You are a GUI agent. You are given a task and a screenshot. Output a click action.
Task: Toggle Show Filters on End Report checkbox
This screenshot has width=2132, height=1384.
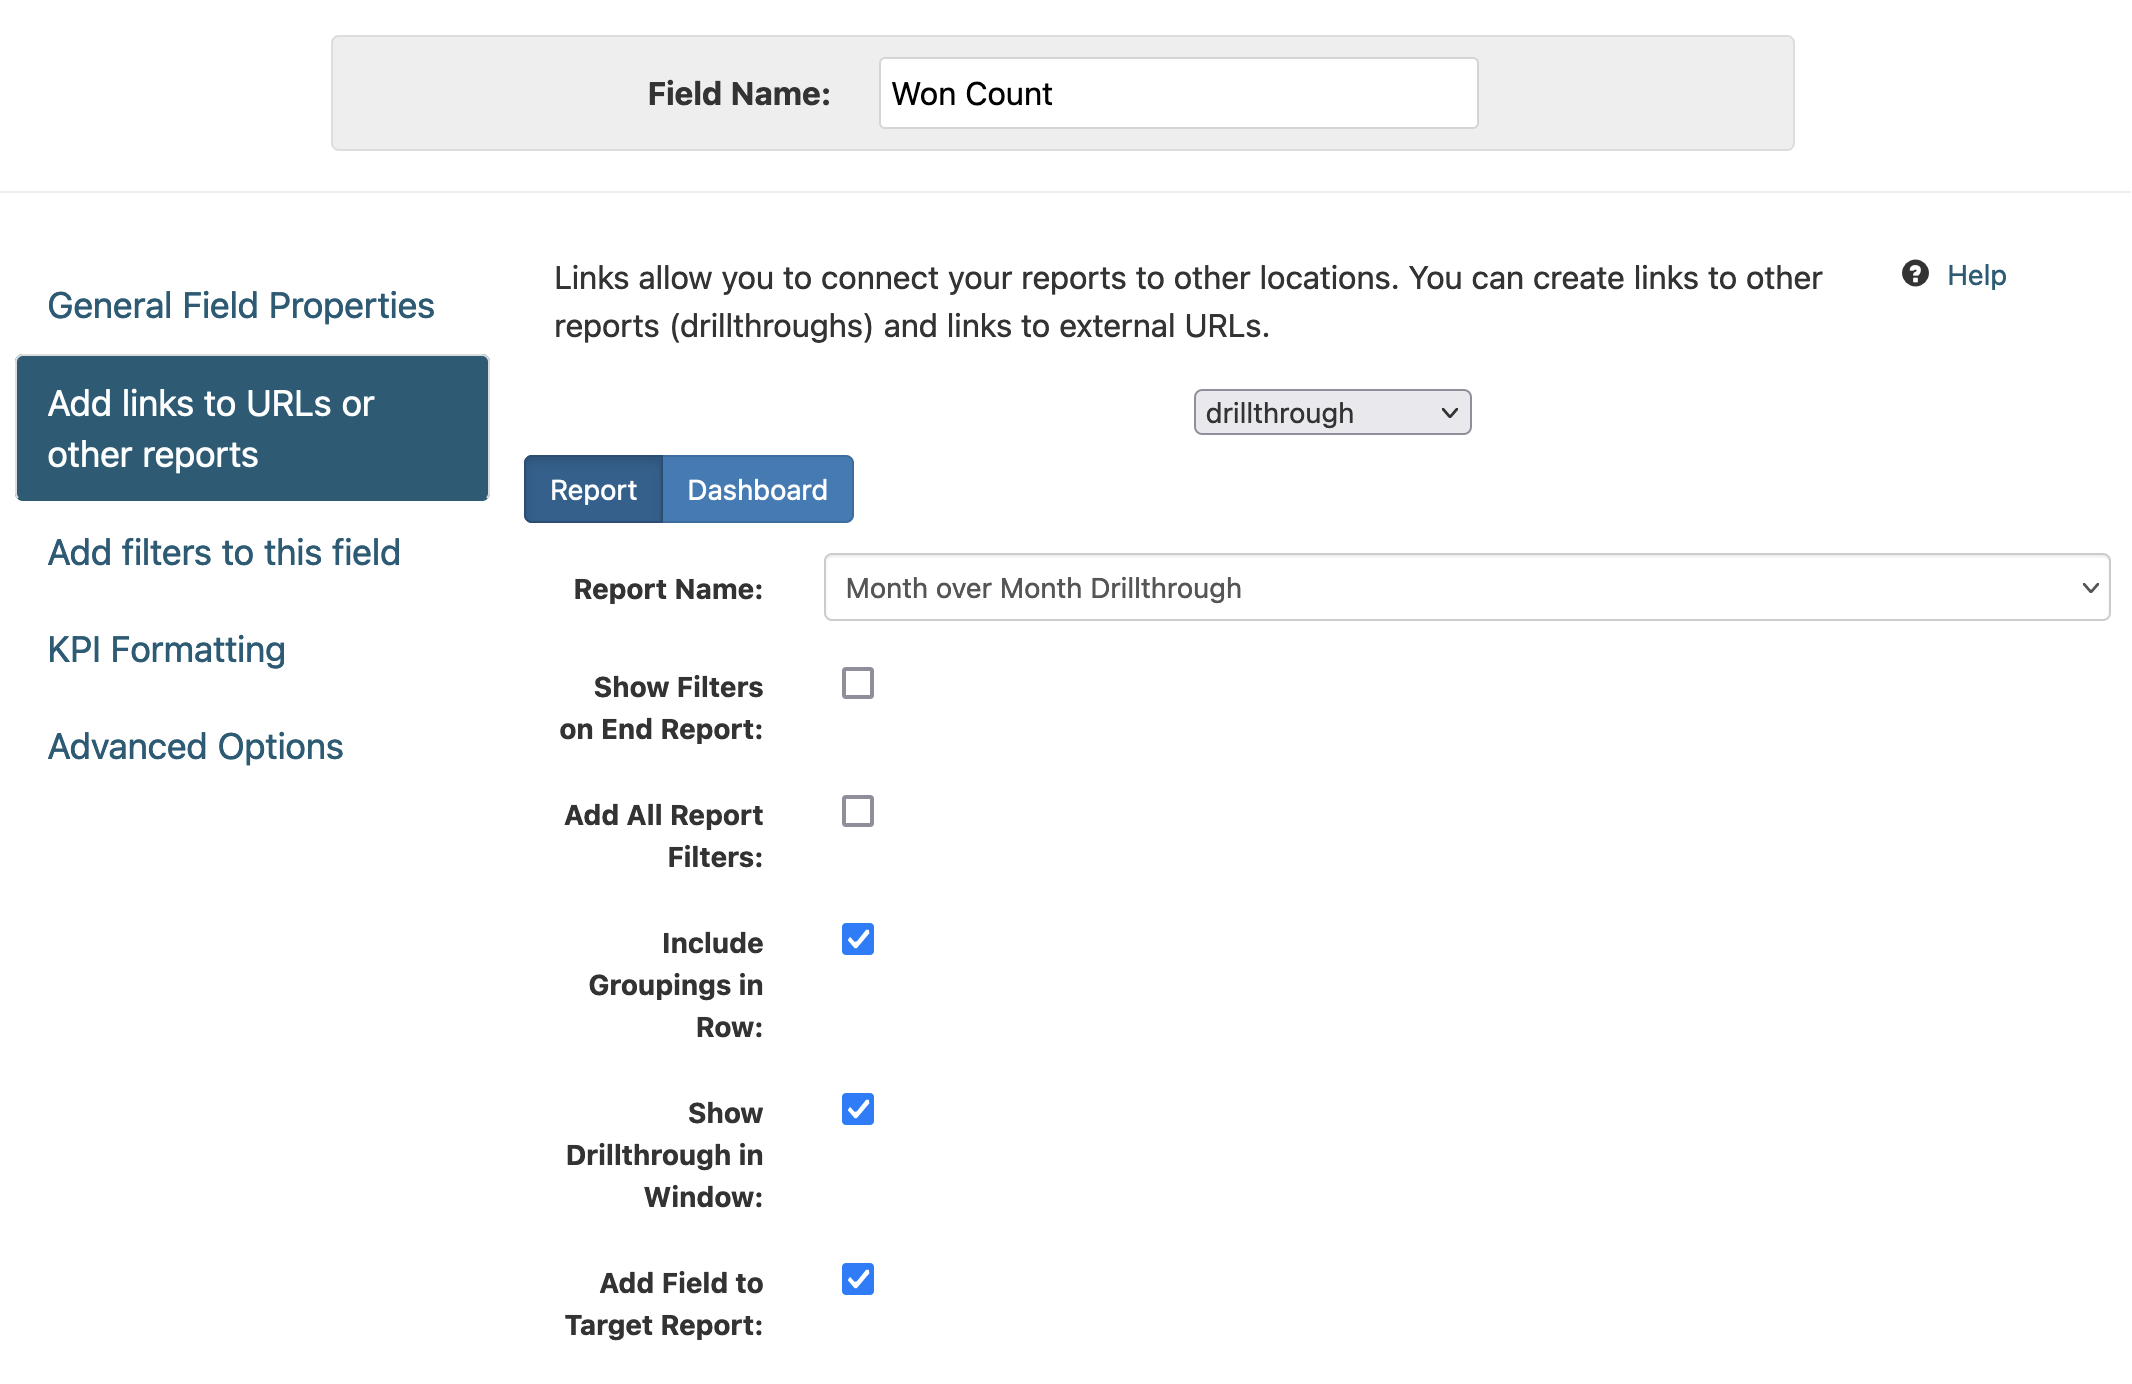pos(857,684)
